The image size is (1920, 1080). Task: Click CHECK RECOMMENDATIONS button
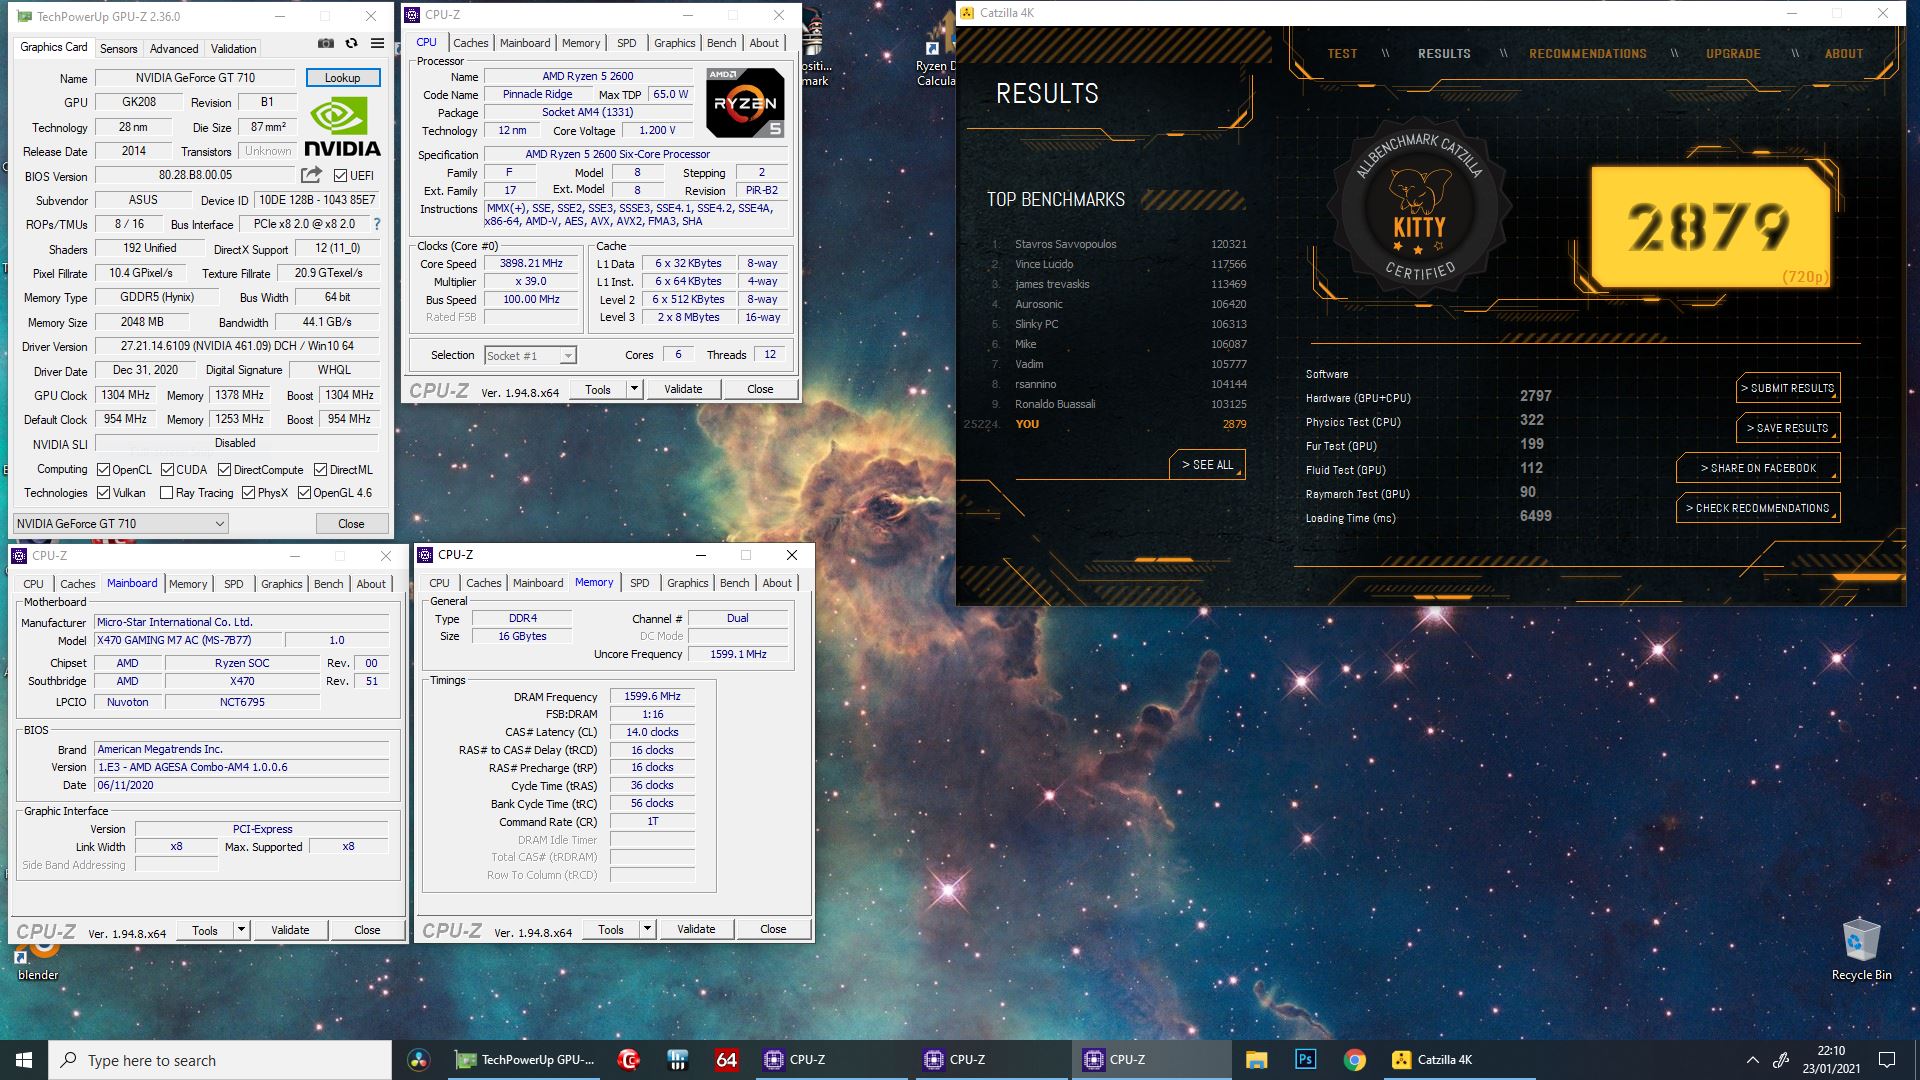tap(1758, 508)
